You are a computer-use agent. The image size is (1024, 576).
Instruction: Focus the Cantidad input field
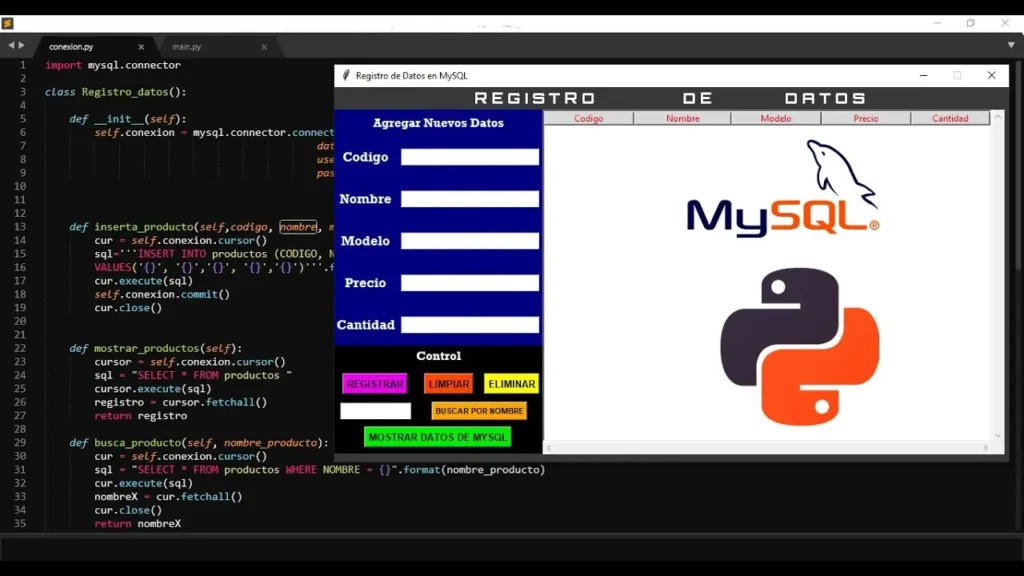pyautogui.click(x=469, y=325)
